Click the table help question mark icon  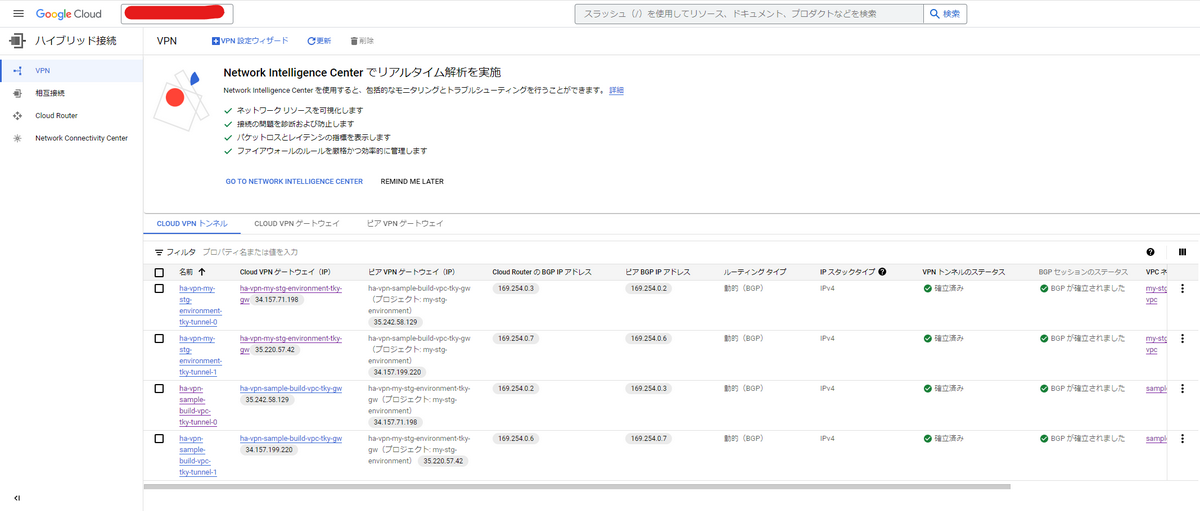(1151, 252)
